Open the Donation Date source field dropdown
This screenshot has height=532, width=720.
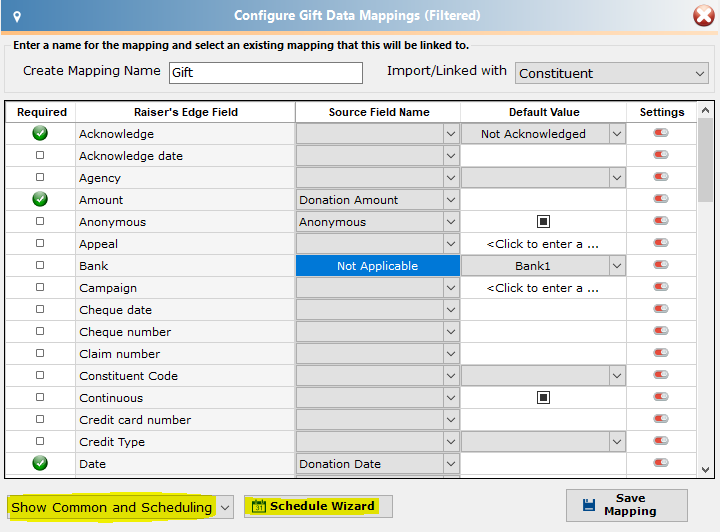click(x=451, y=464)
